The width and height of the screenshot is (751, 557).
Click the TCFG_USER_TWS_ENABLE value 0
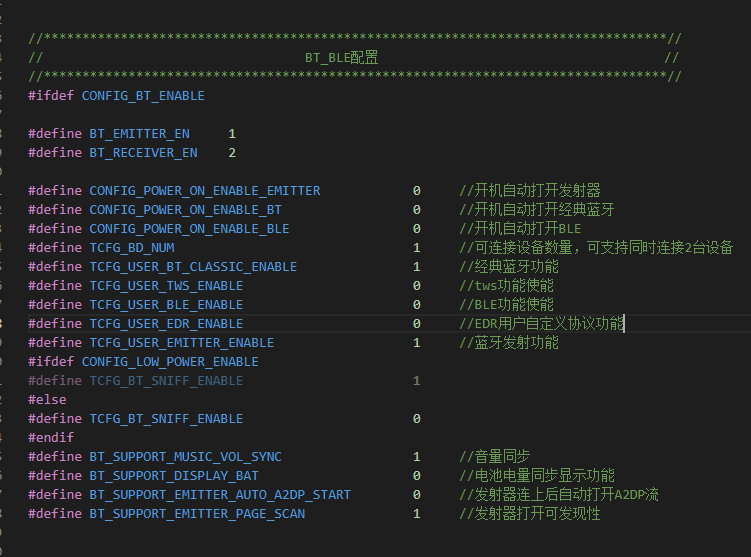coord(417,286)
